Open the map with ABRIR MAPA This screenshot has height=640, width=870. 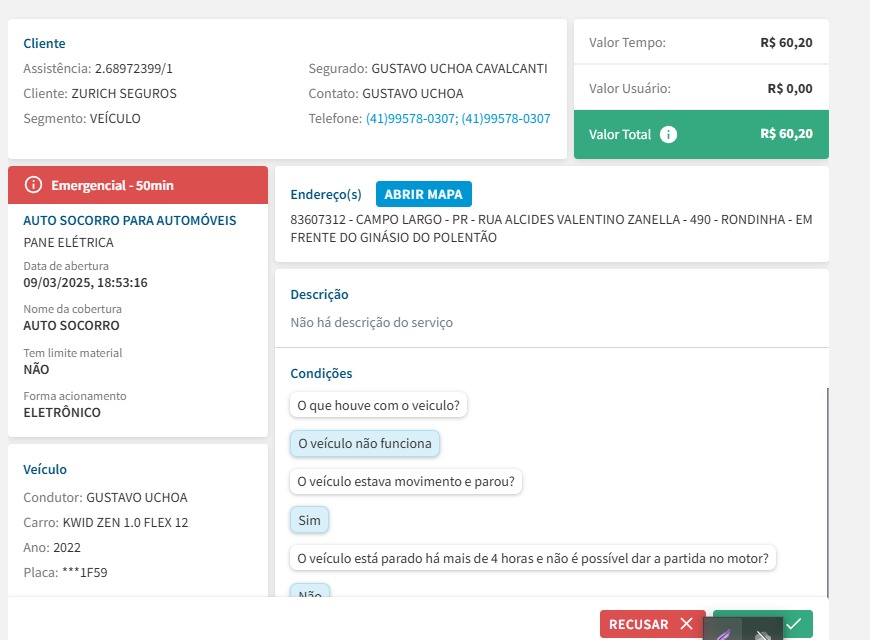point(423,194)
